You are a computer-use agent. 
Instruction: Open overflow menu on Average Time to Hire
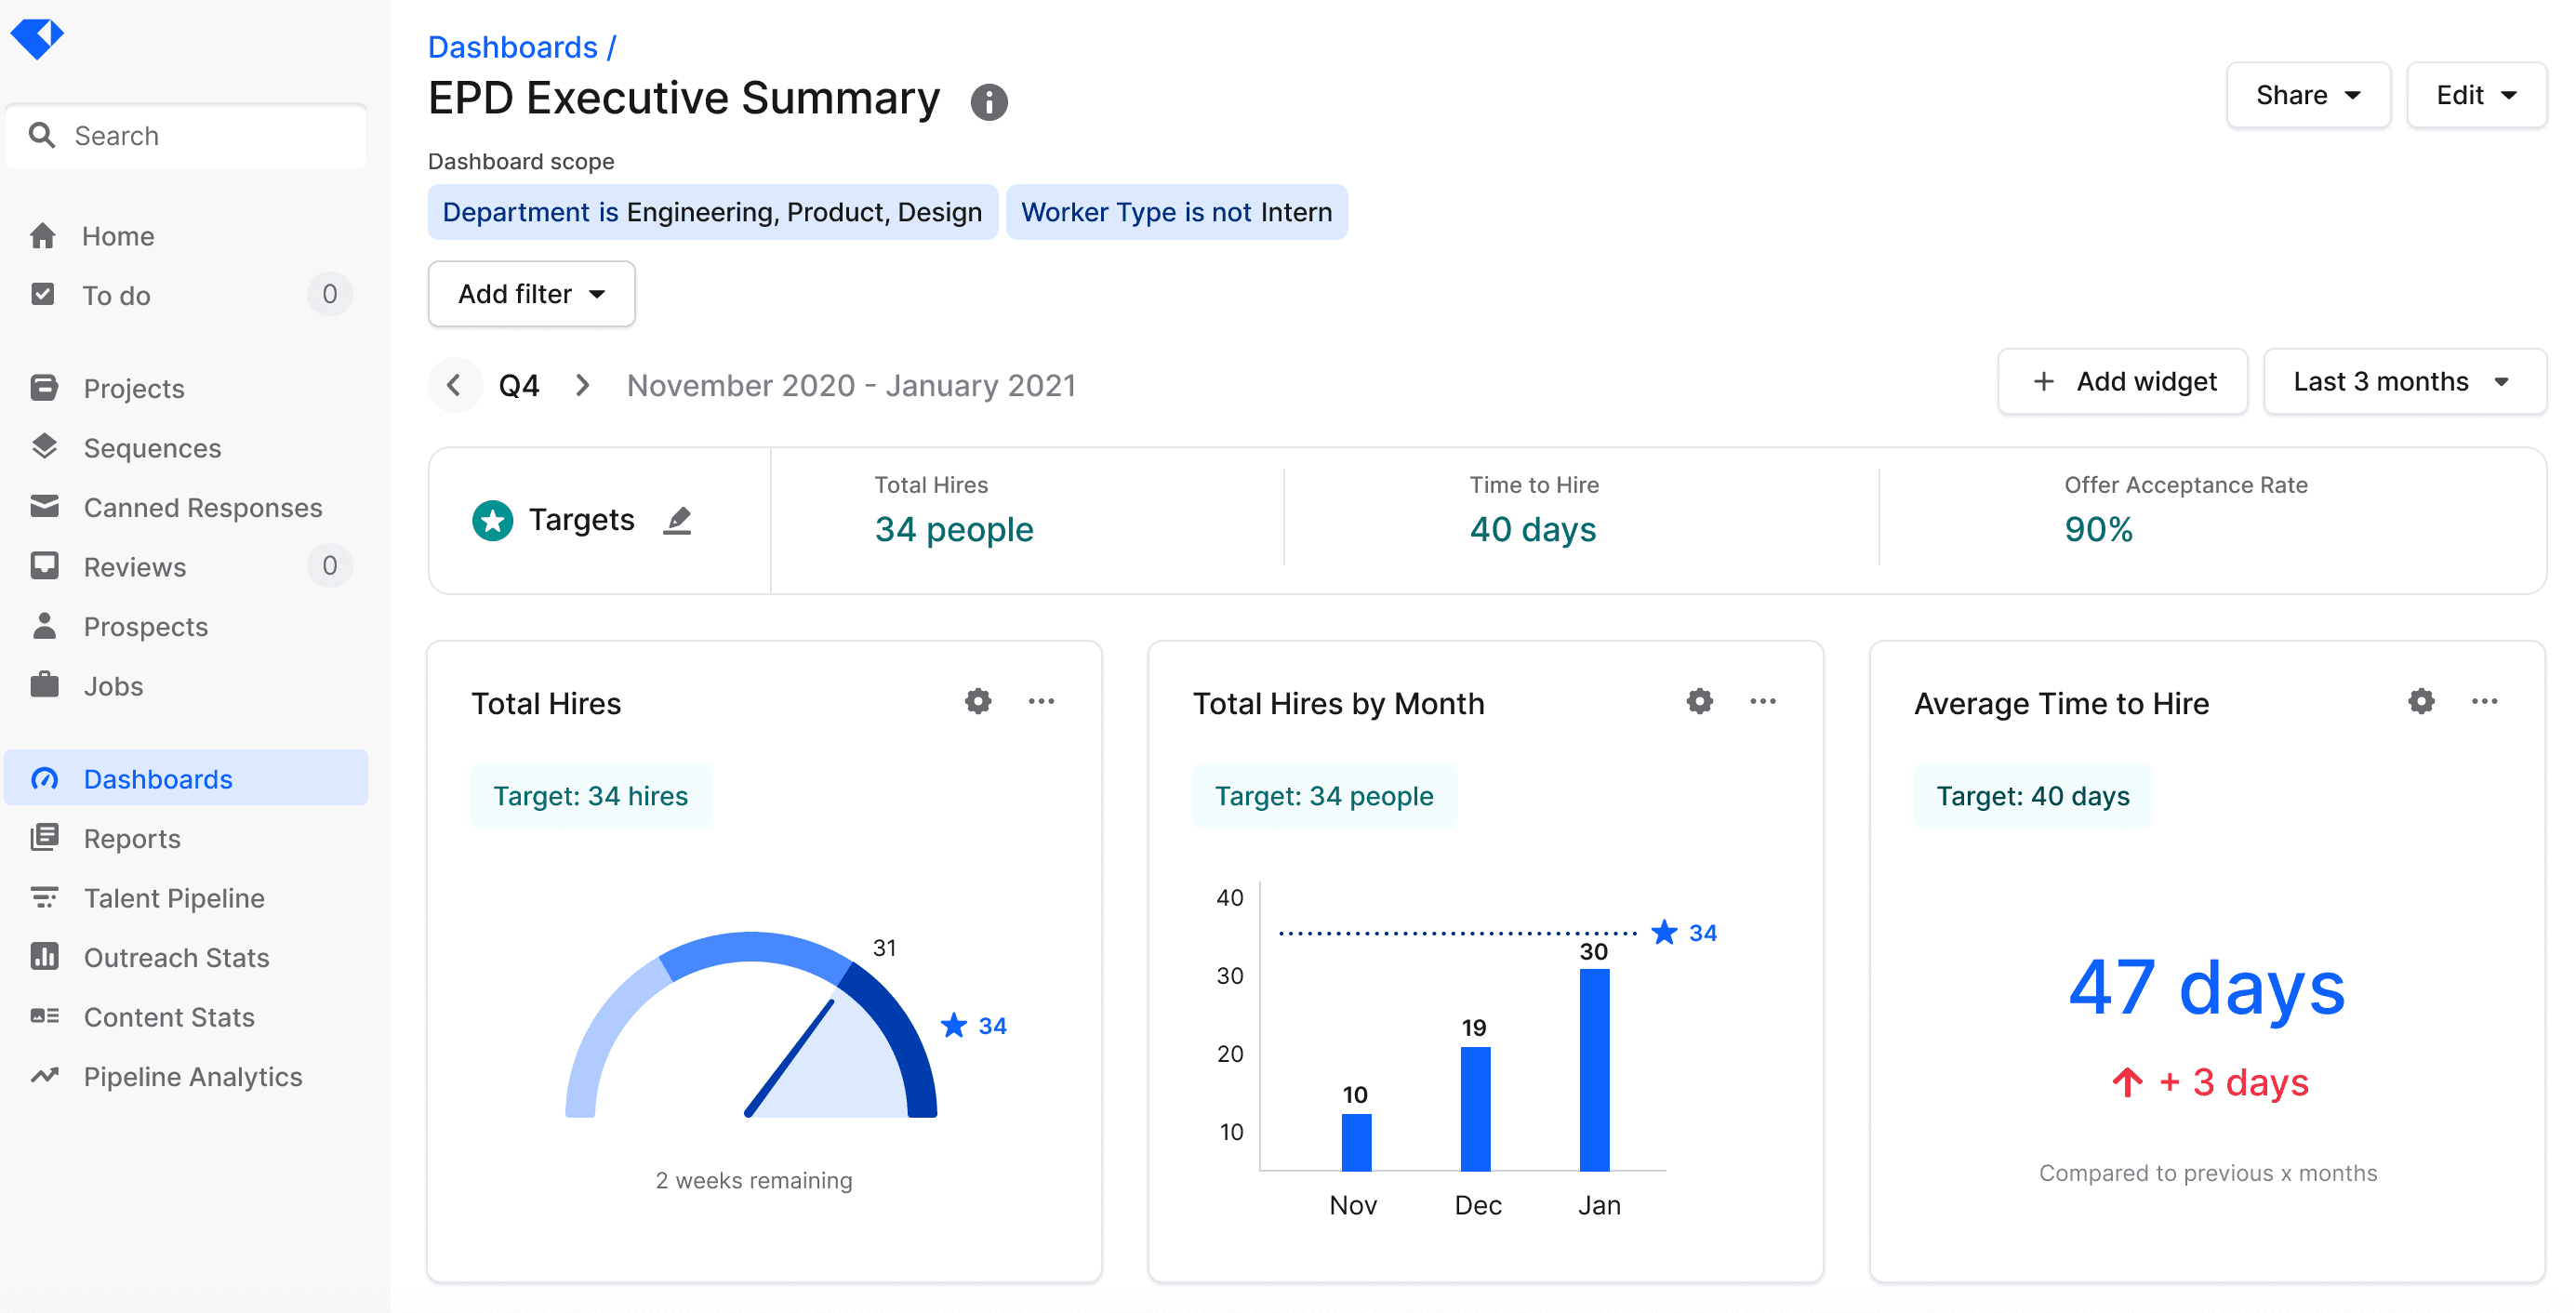[x=2486, y=701]
